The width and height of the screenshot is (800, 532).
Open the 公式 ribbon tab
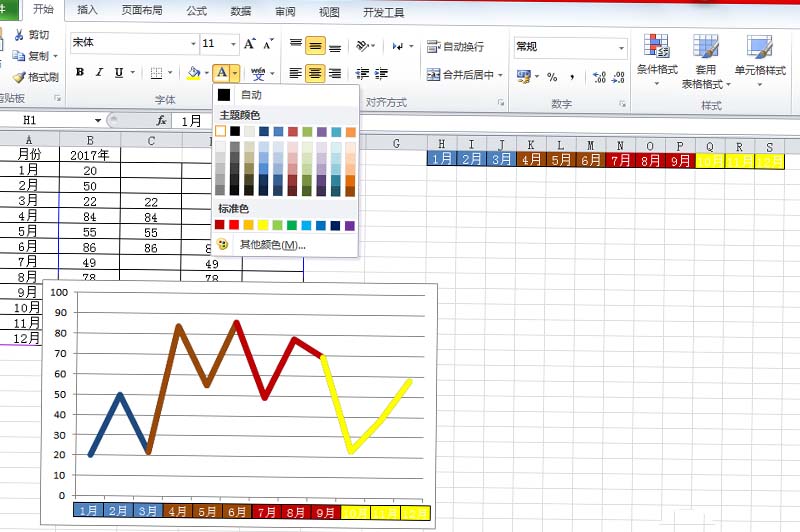196,12
